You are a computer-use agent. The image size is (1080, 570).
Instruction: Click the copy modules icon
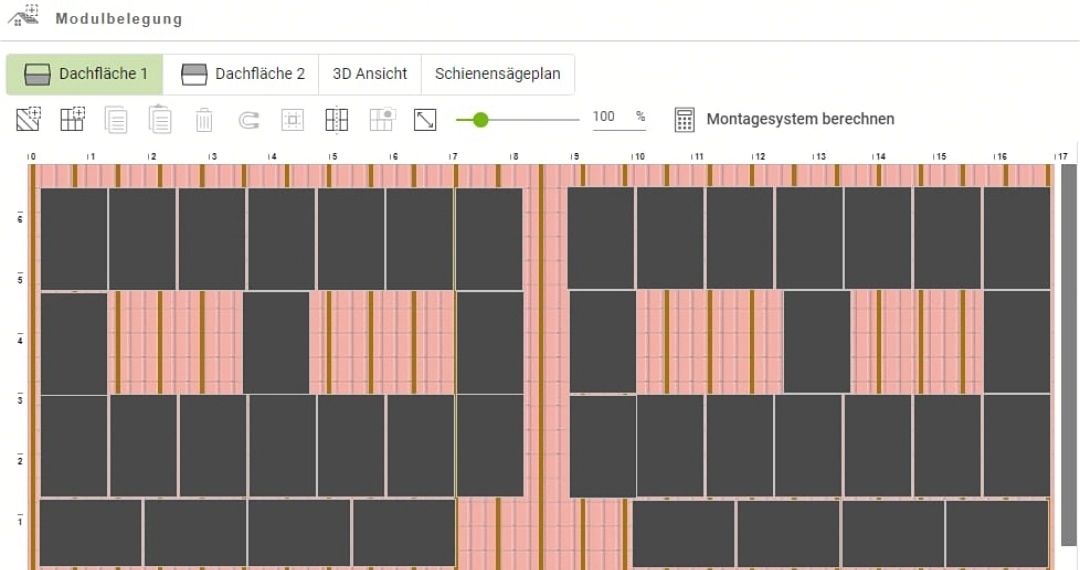[117, 120]
